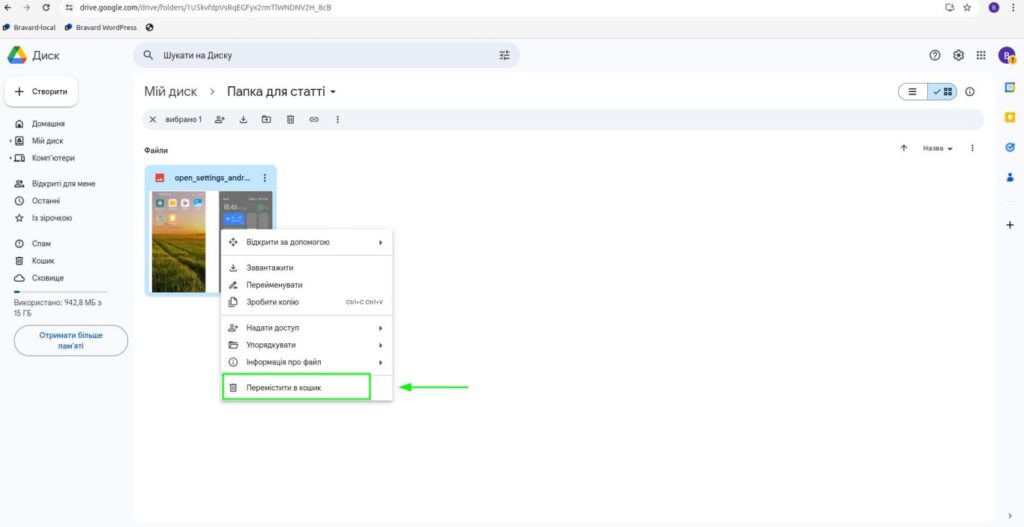Open the Назва sort dropdown
The height and width of the screenshot is (527, 1024).
(x=938, y=148)
